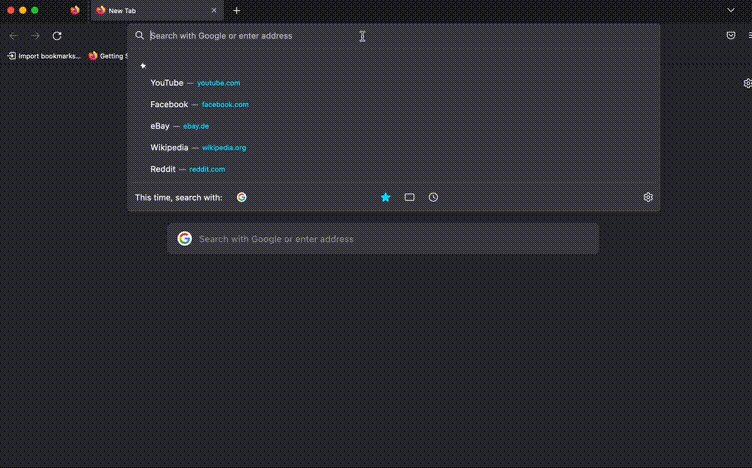Search in History clock icon
Viewport: 752px width, 468px height.
click(x=434, y=197)
